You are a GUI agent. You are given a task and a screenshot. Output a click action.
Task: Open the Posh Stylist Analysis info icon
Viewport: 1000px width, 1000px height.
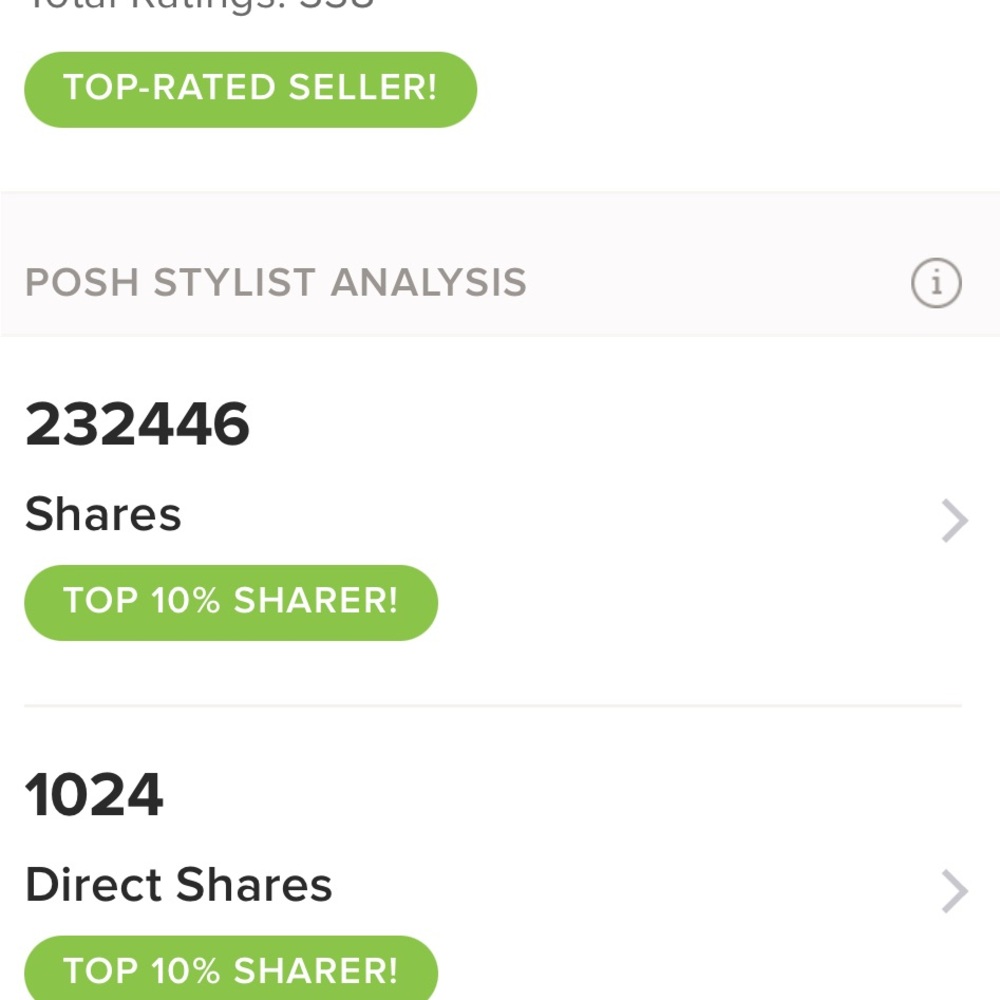[x=936, y=283]
